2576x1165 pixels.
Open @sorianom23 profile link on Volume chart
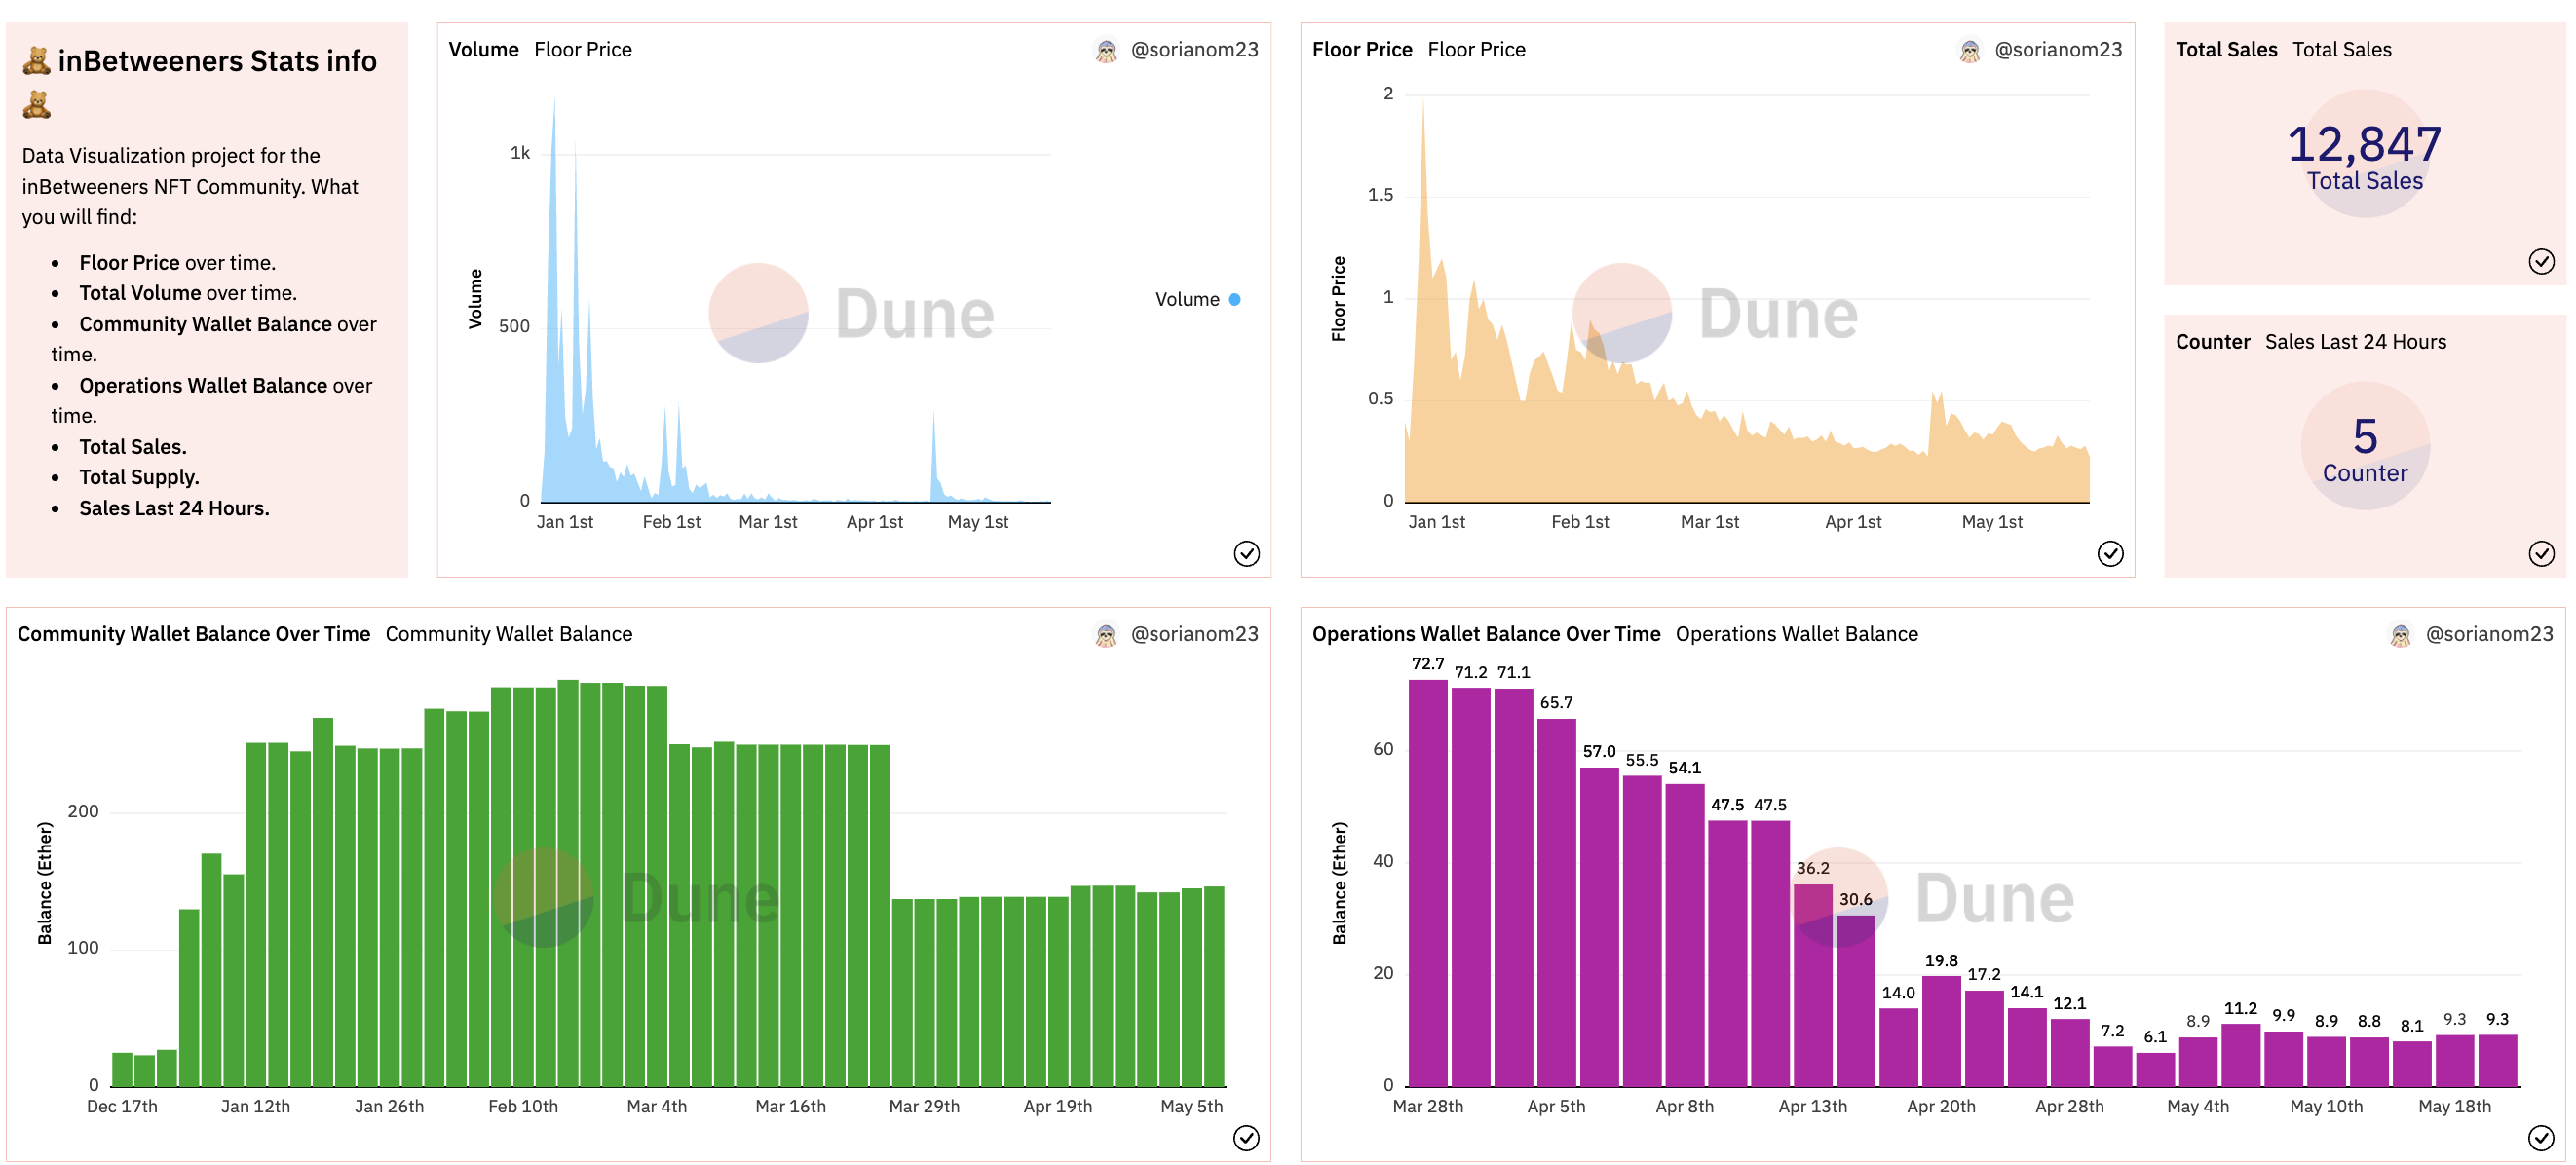[1194, 50]
